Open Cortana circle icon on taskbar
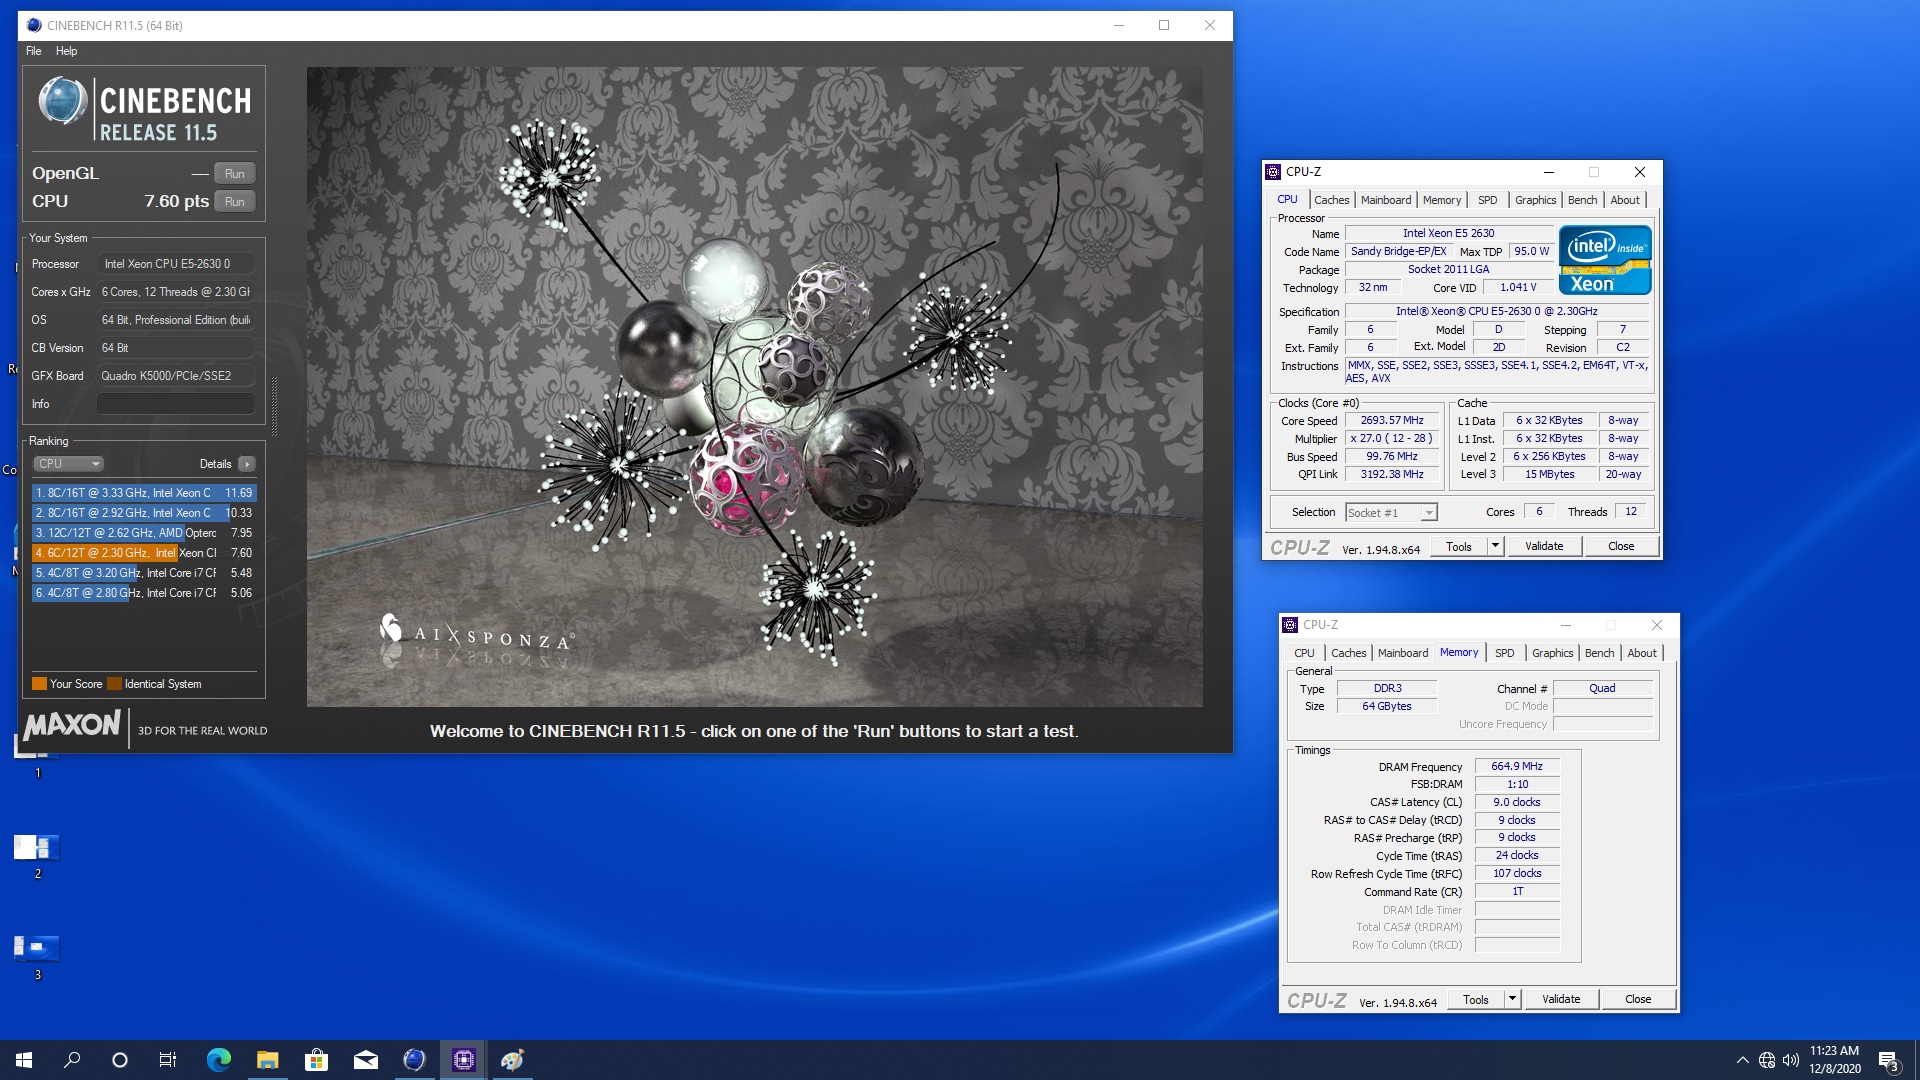The width and height of the screenshot is (1920, 1080). [120, 1060]
